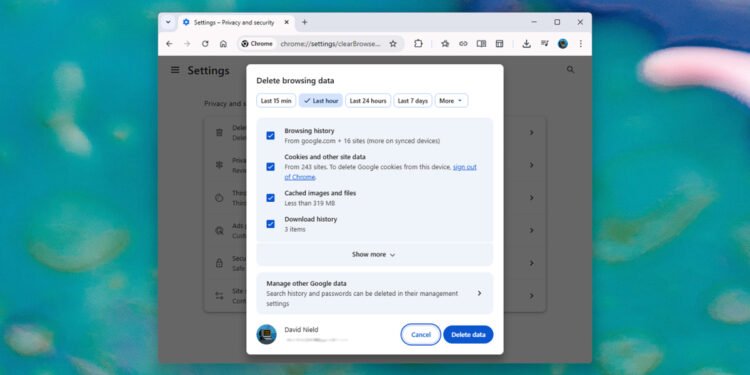This screenshot has height=375, width=750.
Task: Open the tab search dropdown arrow
Action: point(168,22)
